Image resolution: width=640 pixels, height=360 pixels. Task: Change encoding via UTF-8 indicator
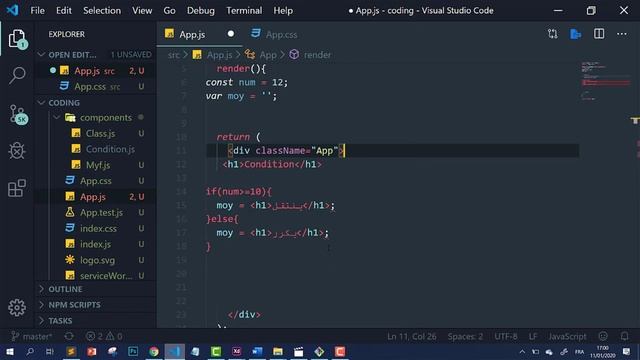click(x=506, y=336)
